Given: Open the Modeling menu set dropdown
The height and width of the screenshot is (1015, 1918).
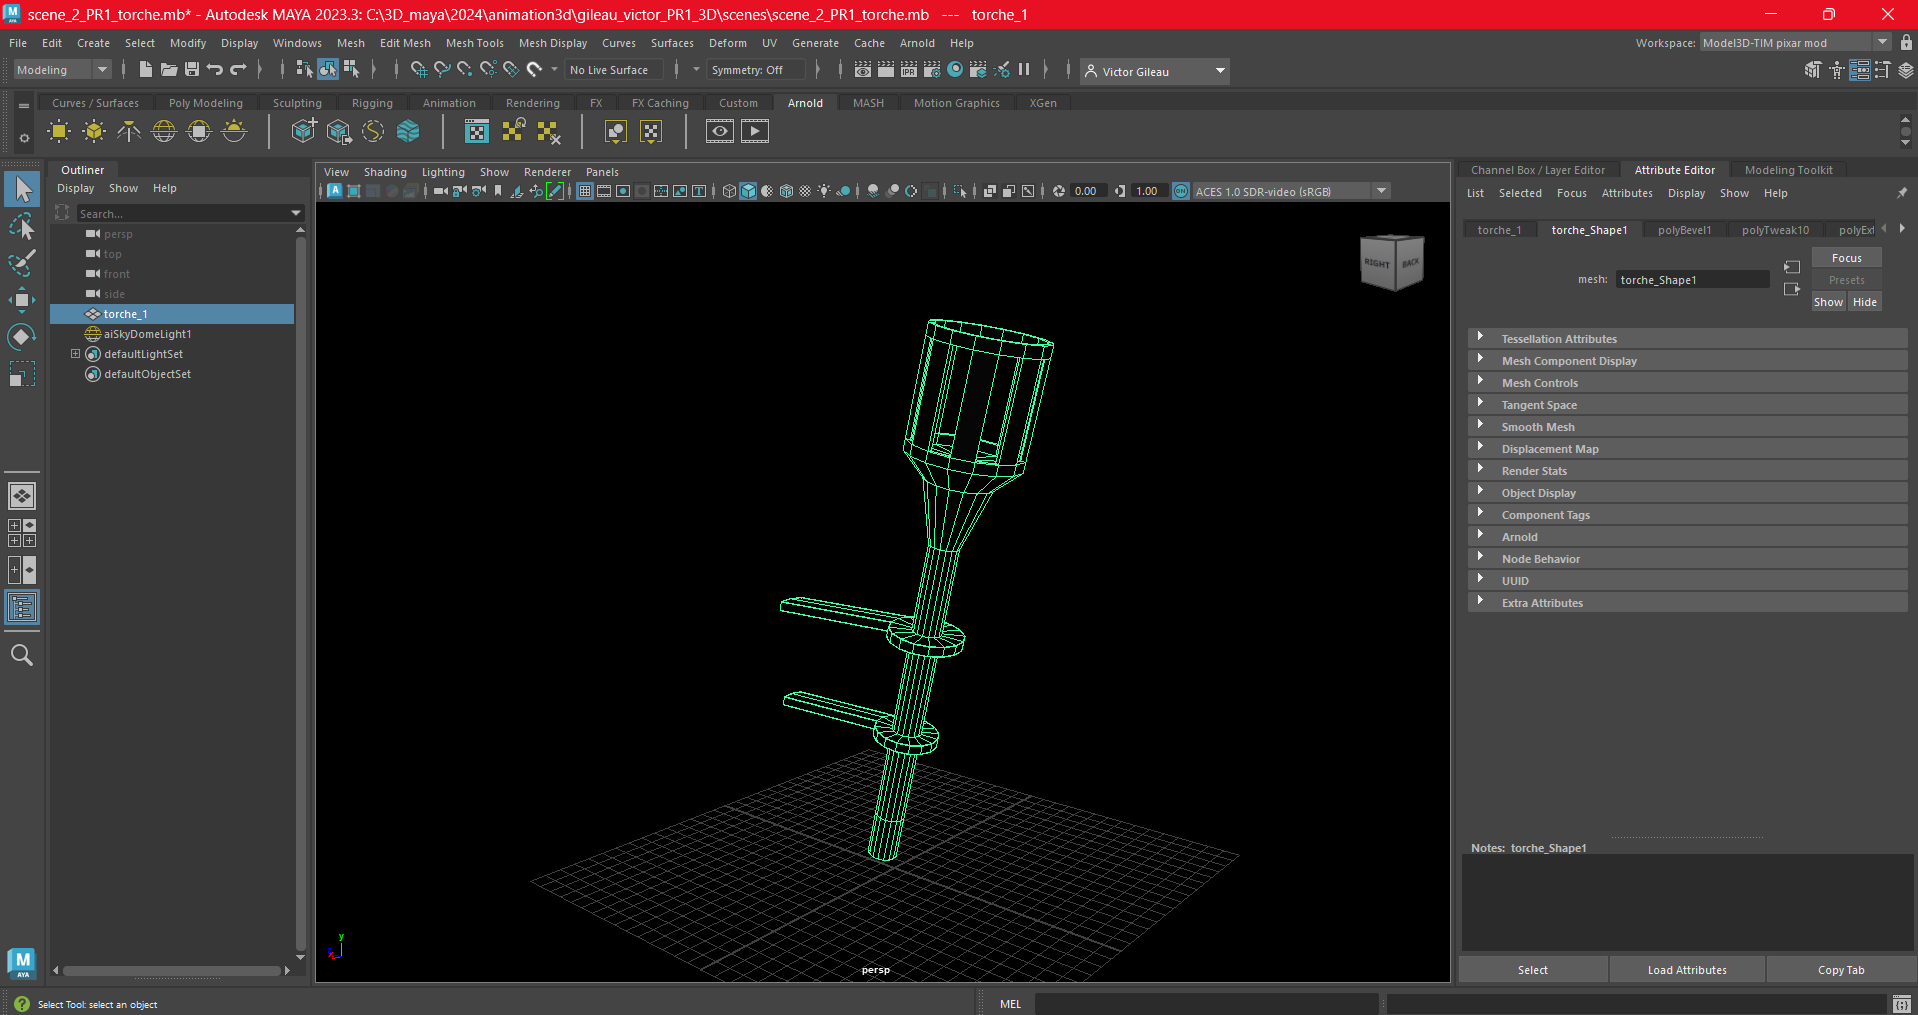Looking at the screenshot, I should tap(62, 70).
